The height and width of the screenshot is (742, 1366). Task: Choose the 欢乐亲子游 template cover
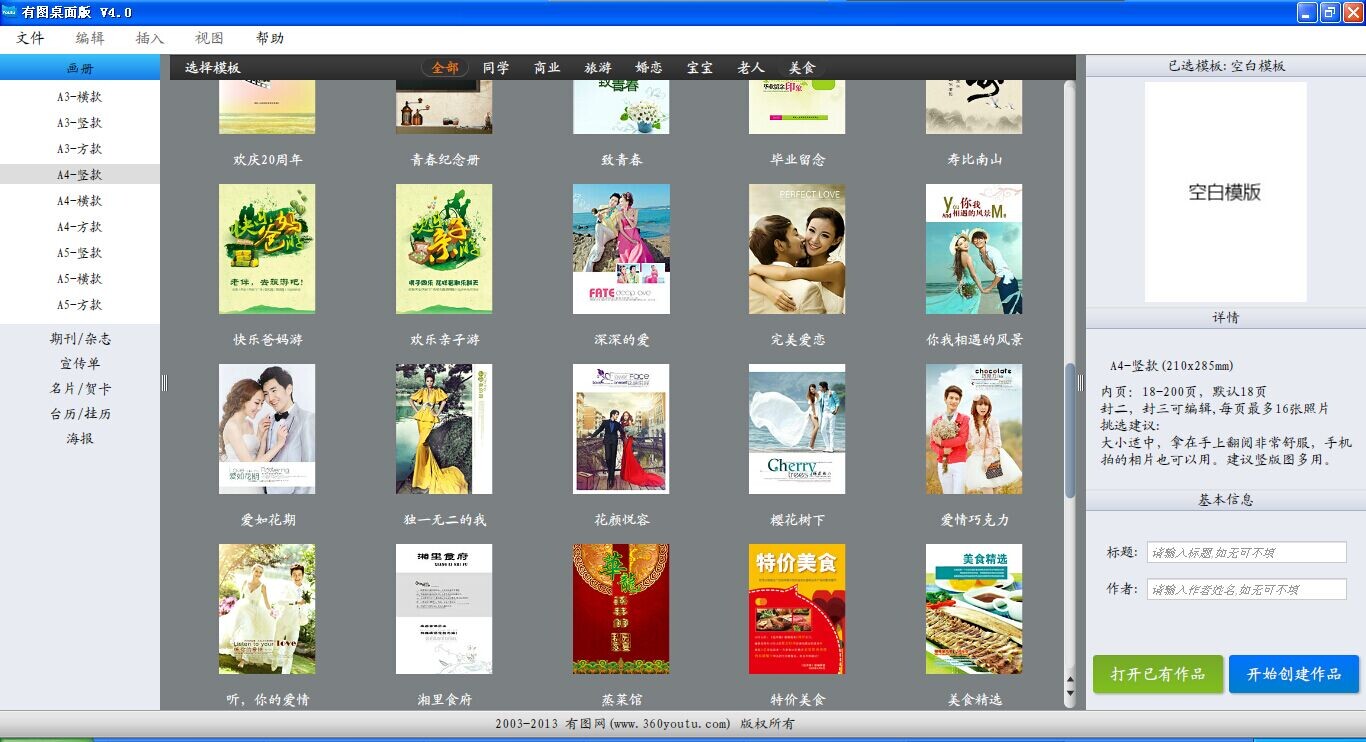click(x=444, y=249)
